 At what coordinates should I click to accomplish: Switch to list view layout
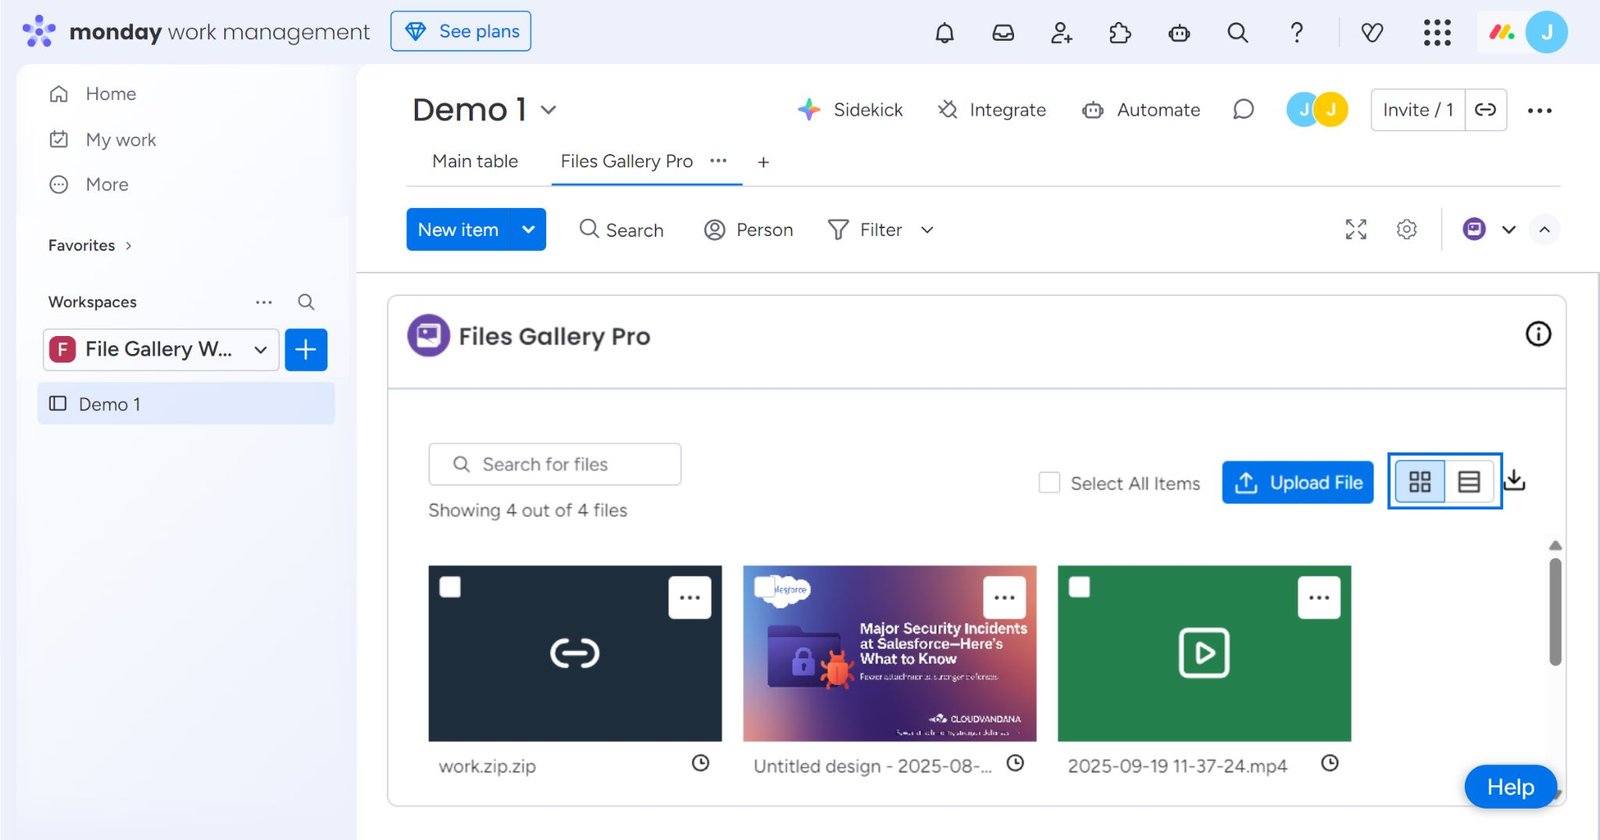tap(1468, 482)
